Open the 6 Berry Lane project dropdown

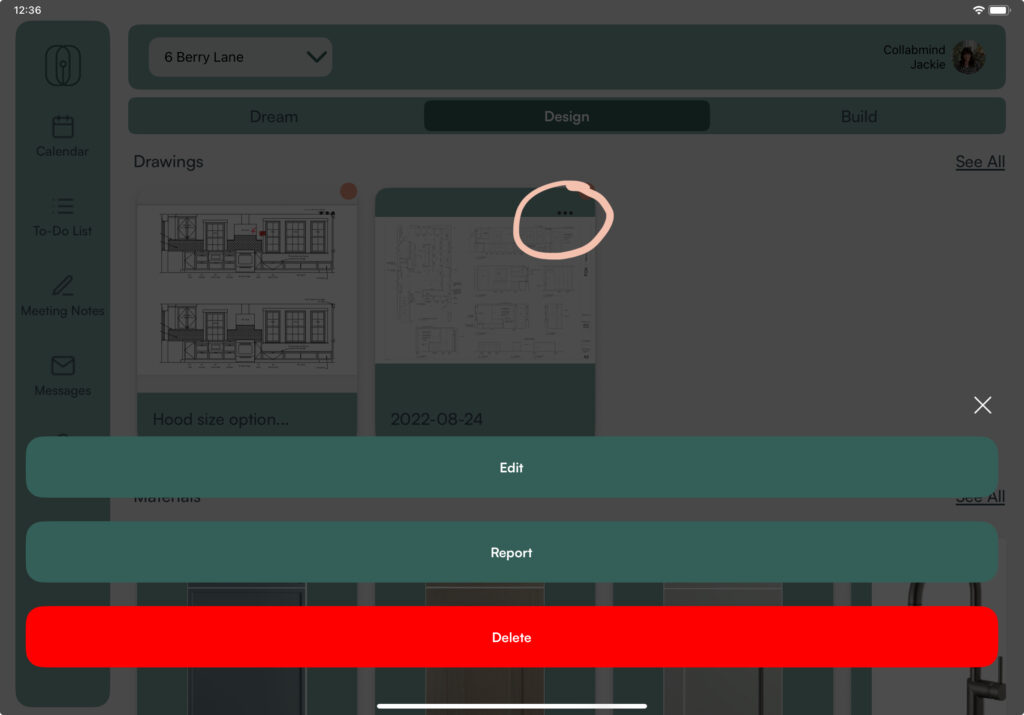[240, 58]
